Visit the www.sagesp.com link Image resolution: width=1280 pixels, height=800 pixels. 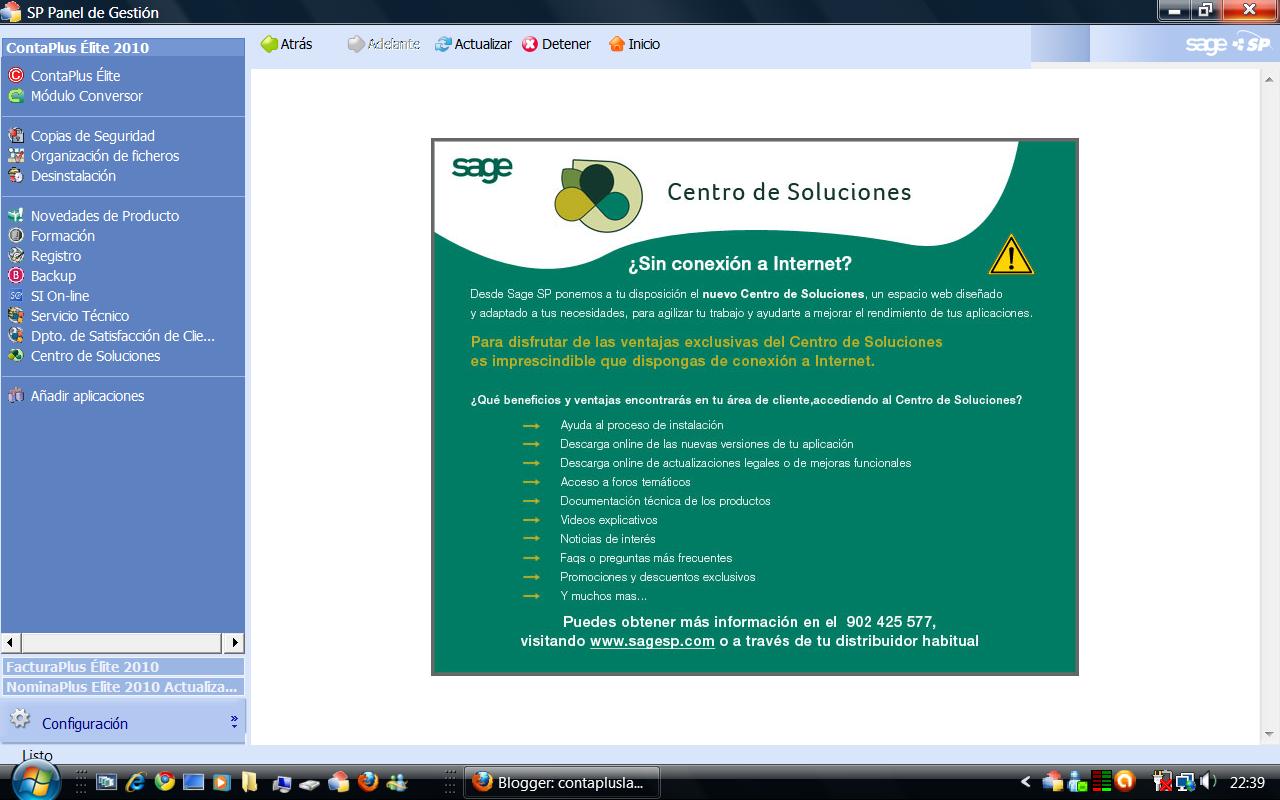650,643
